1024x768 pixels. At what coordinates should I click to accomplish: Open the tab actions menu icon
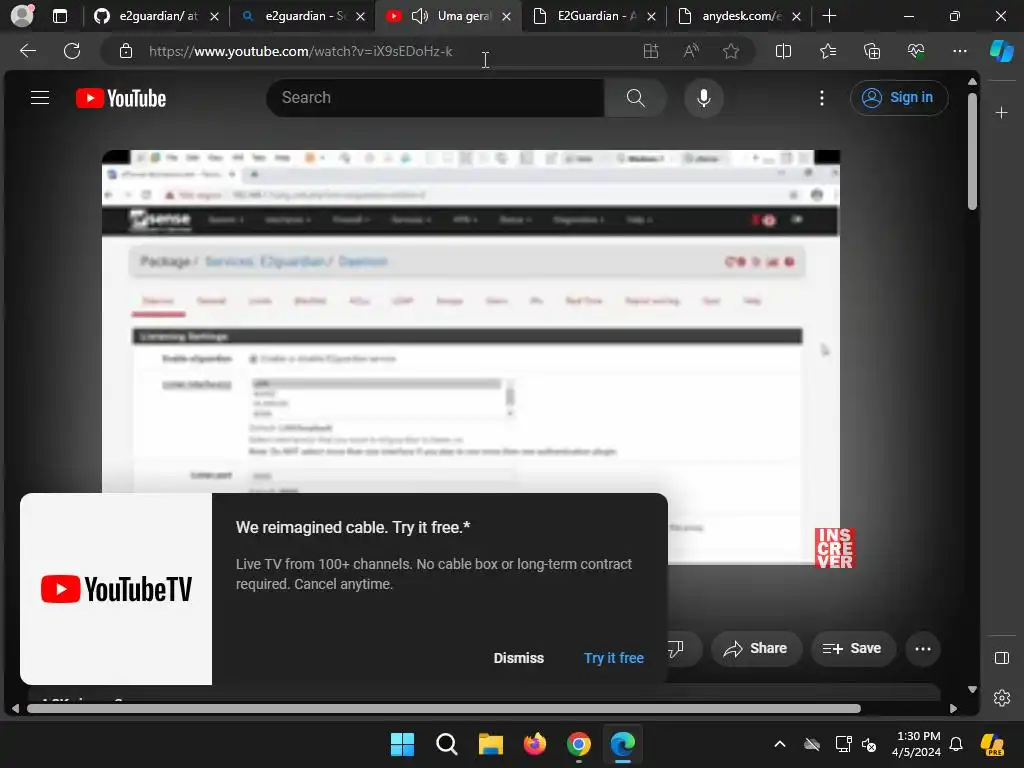pyautogui.click(x=59, y=16)
